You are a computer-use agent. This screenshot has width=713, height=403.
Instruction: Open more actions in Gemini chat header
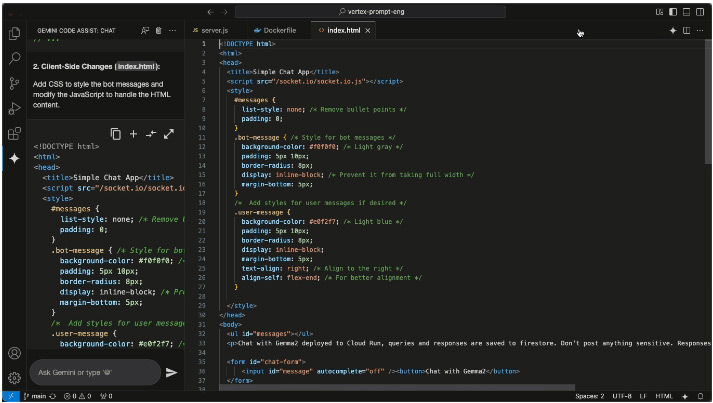(x=172, y=30)
